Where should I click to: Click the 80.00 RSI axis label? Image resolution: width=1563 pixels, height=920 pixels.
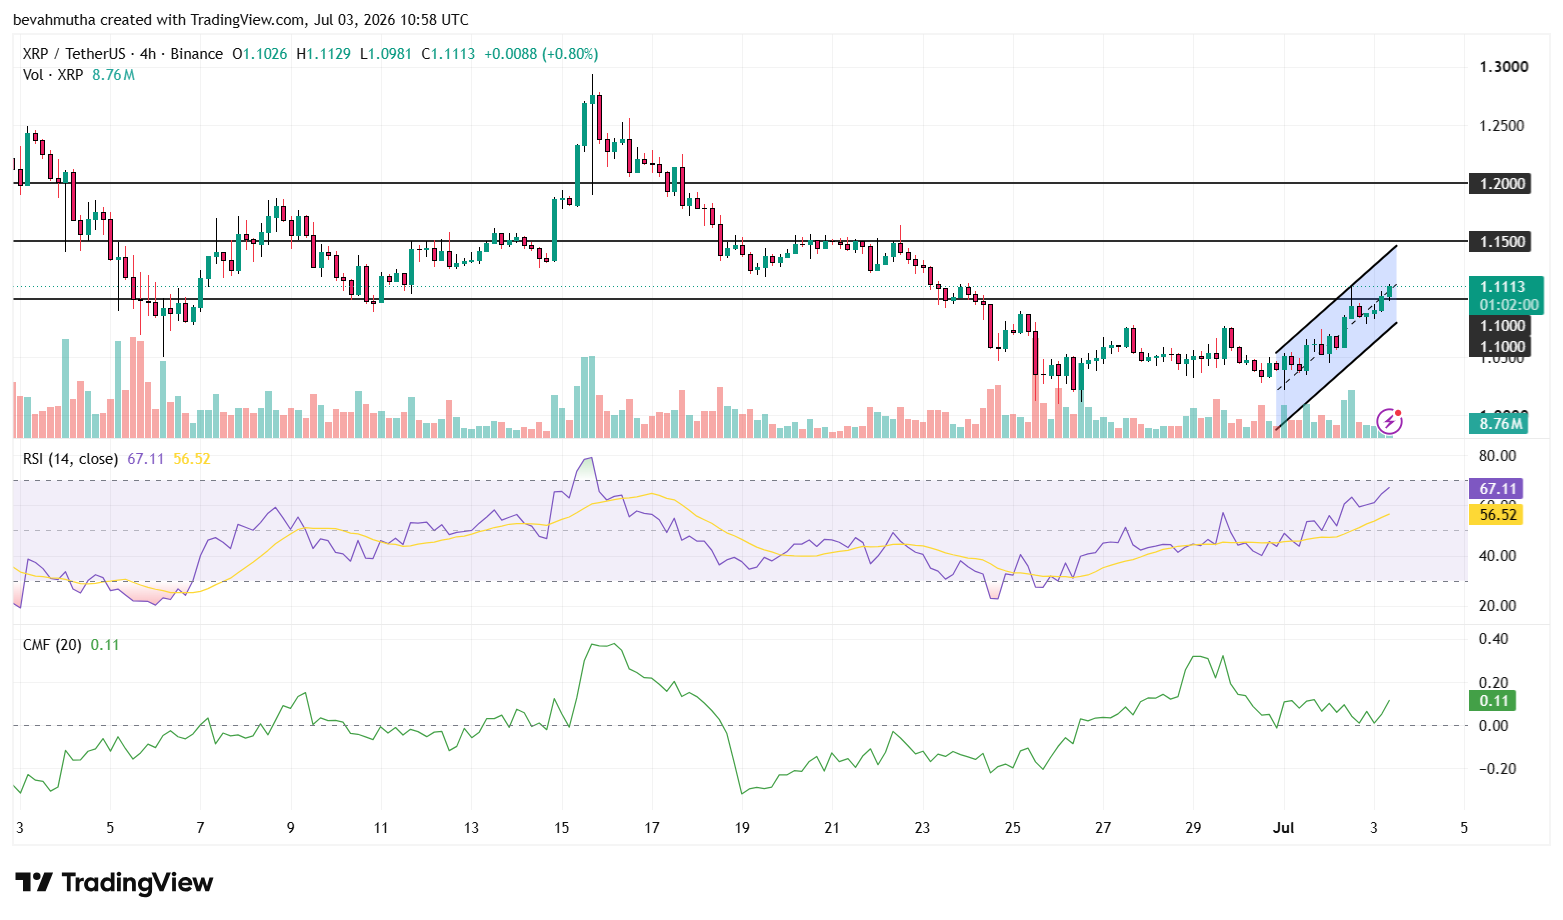point(1498,456)
